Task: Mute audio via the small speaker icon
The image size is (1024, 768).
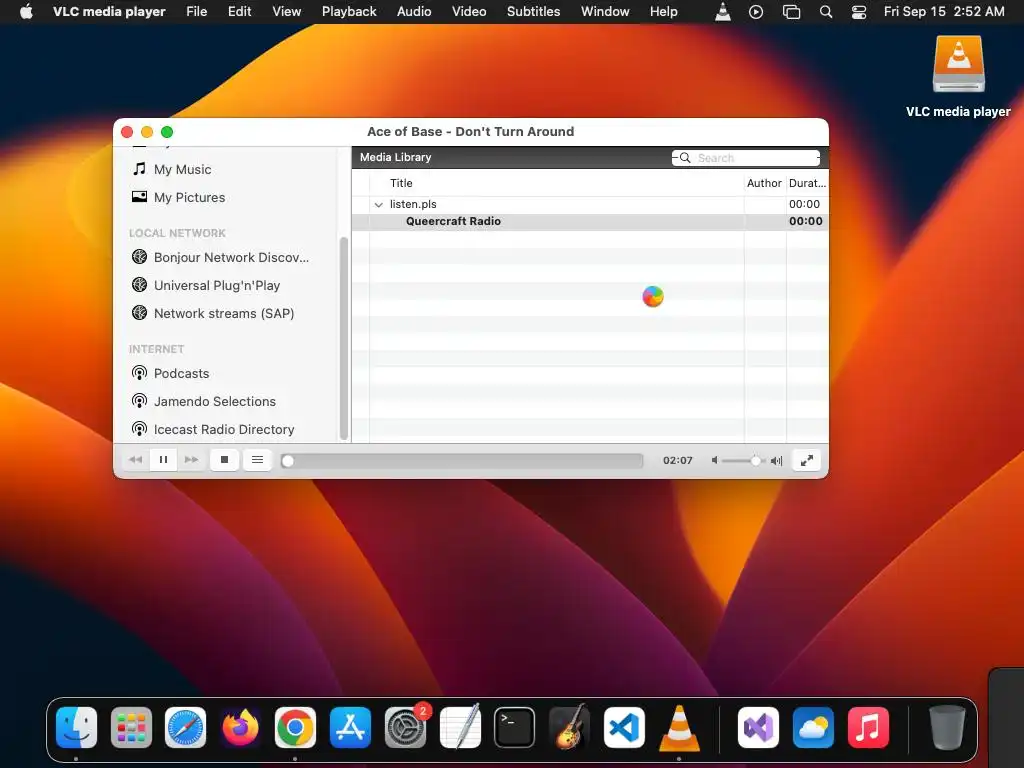Action: [x=714, y=460]
